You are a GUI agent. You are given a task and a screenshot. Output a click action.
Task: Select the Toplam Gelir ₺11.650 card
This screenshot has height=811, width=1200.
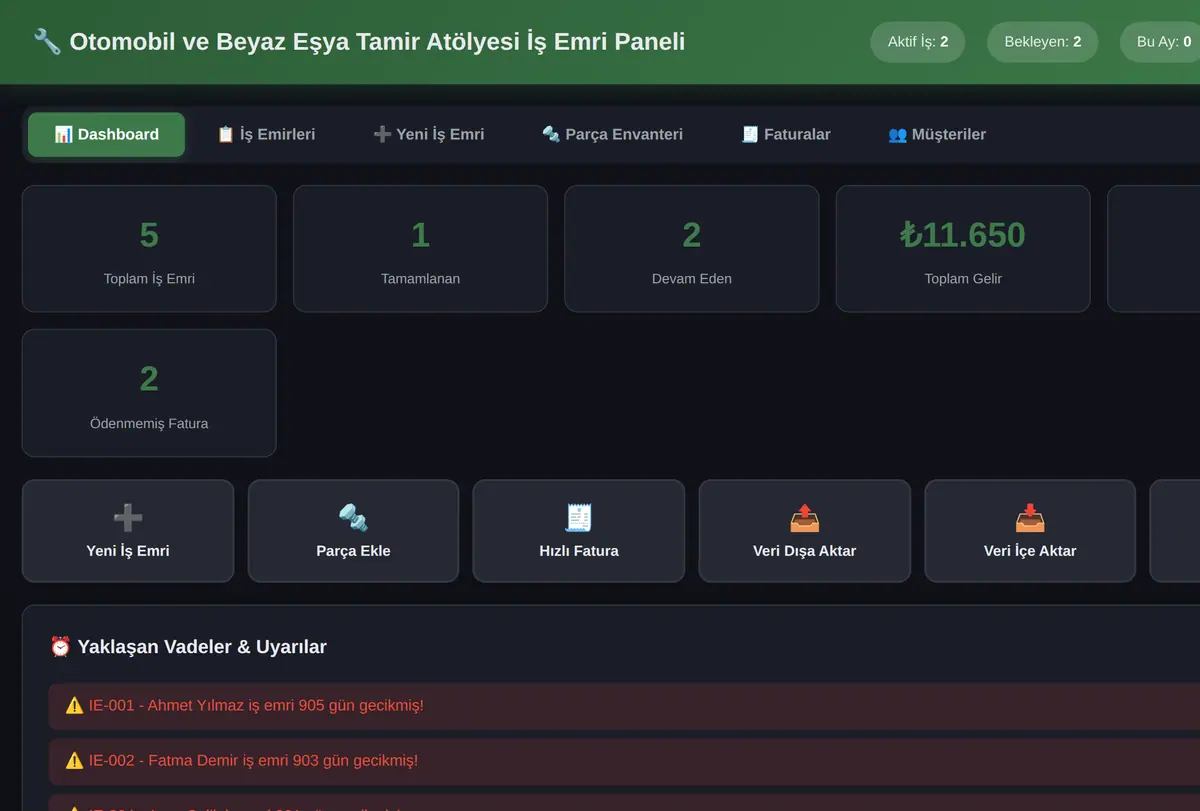click(963, 249)
